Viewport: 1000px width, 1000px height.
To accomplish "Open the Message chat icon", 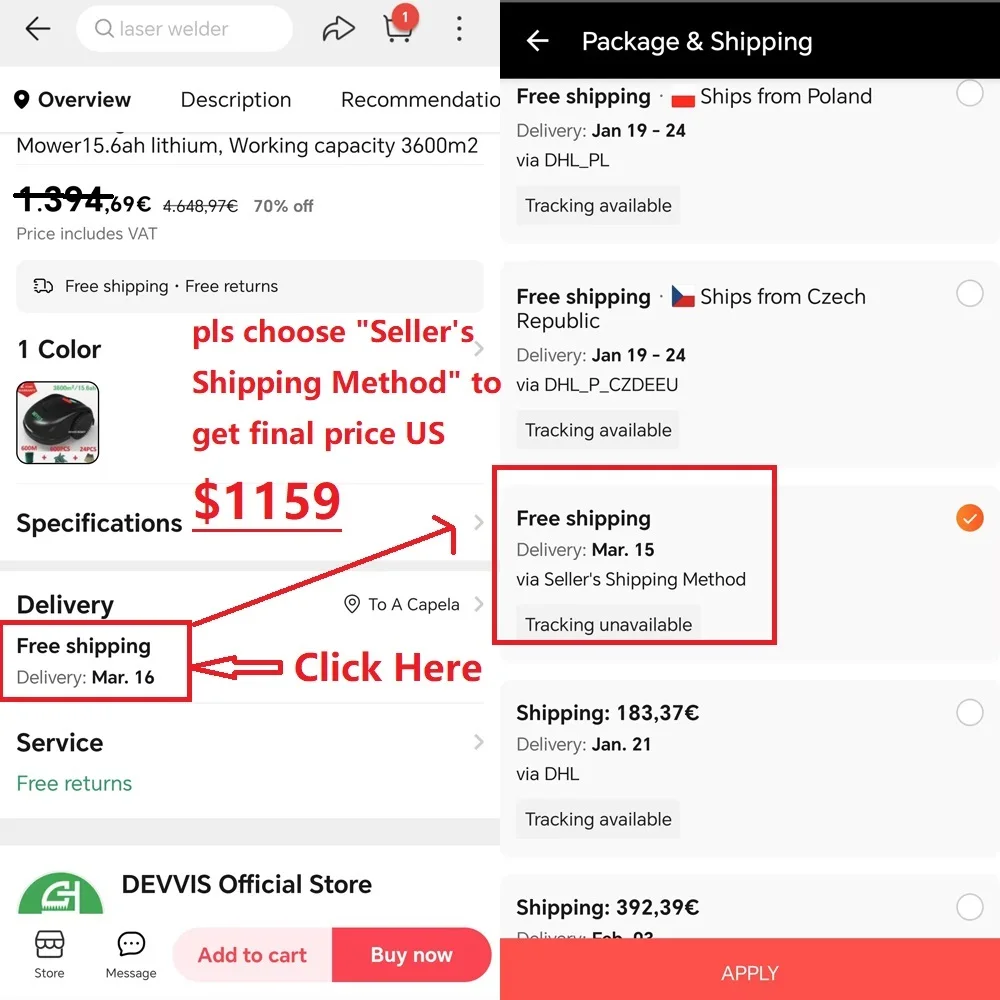I will coord(131,954).
